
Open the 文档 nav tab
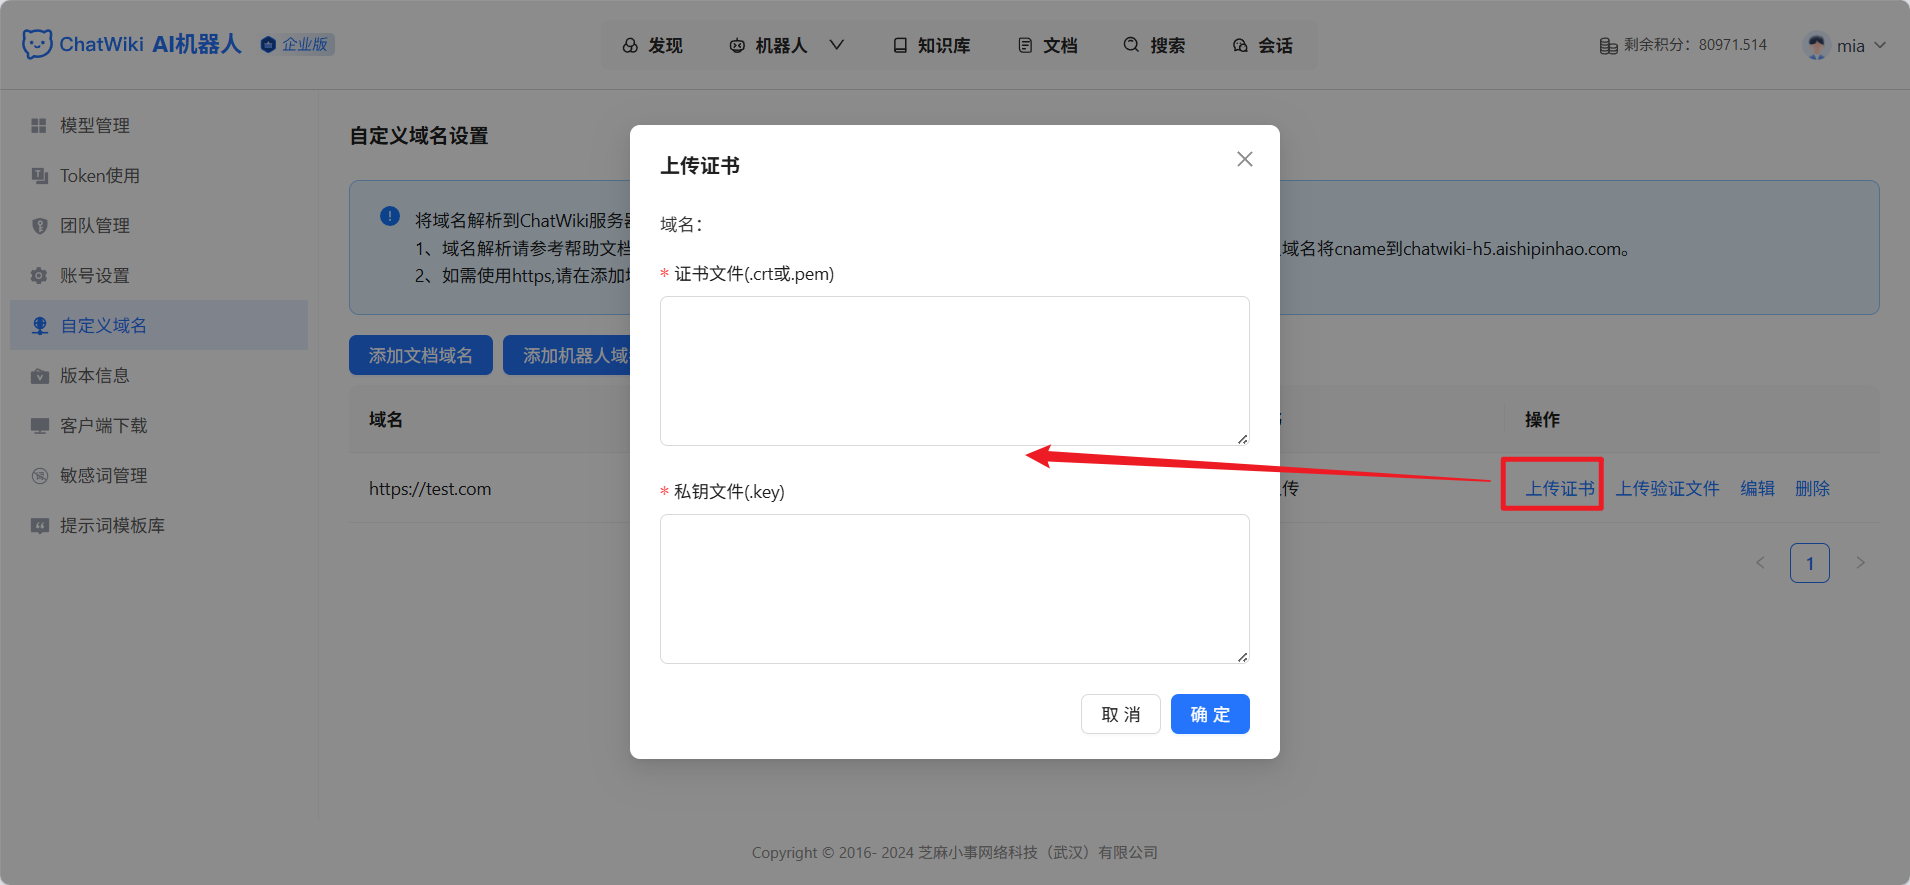[1047, 45]
